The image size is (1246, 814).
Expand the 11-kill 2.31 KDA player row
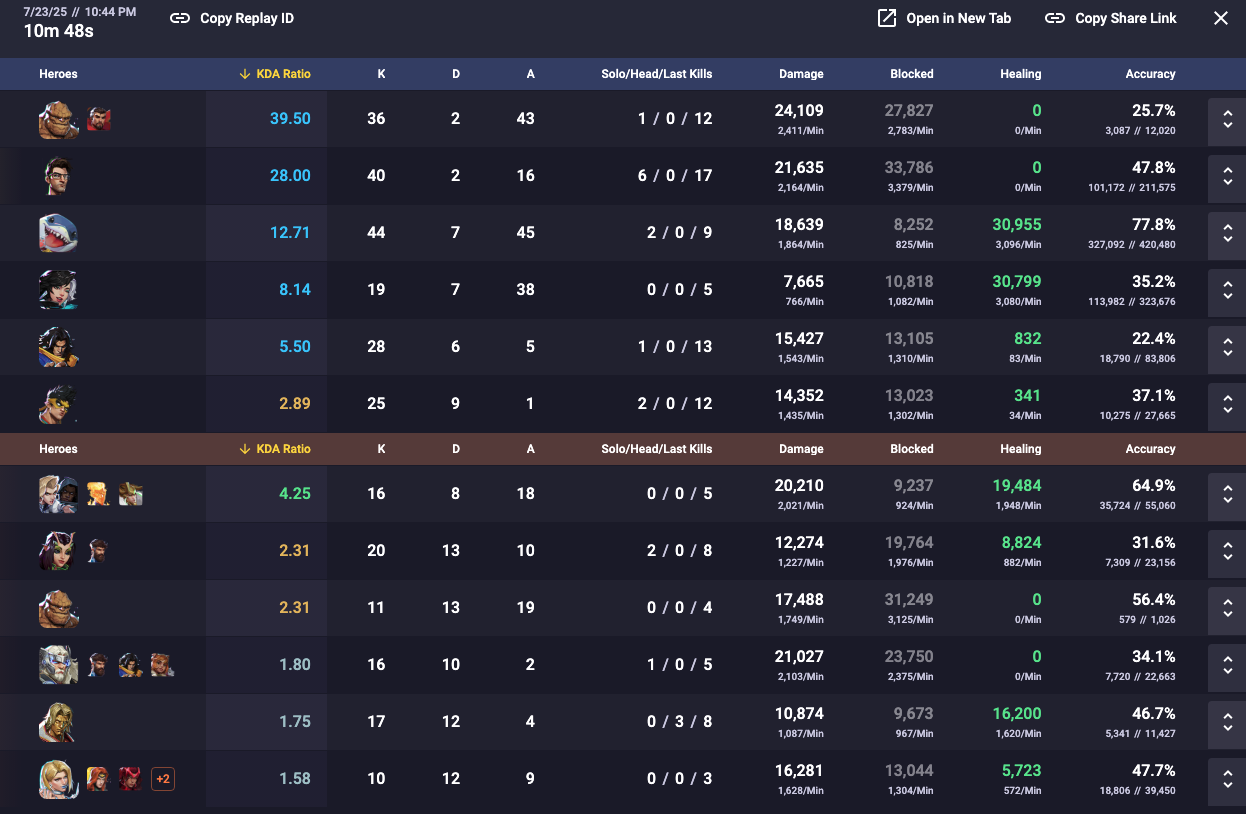click(1227, 608)
